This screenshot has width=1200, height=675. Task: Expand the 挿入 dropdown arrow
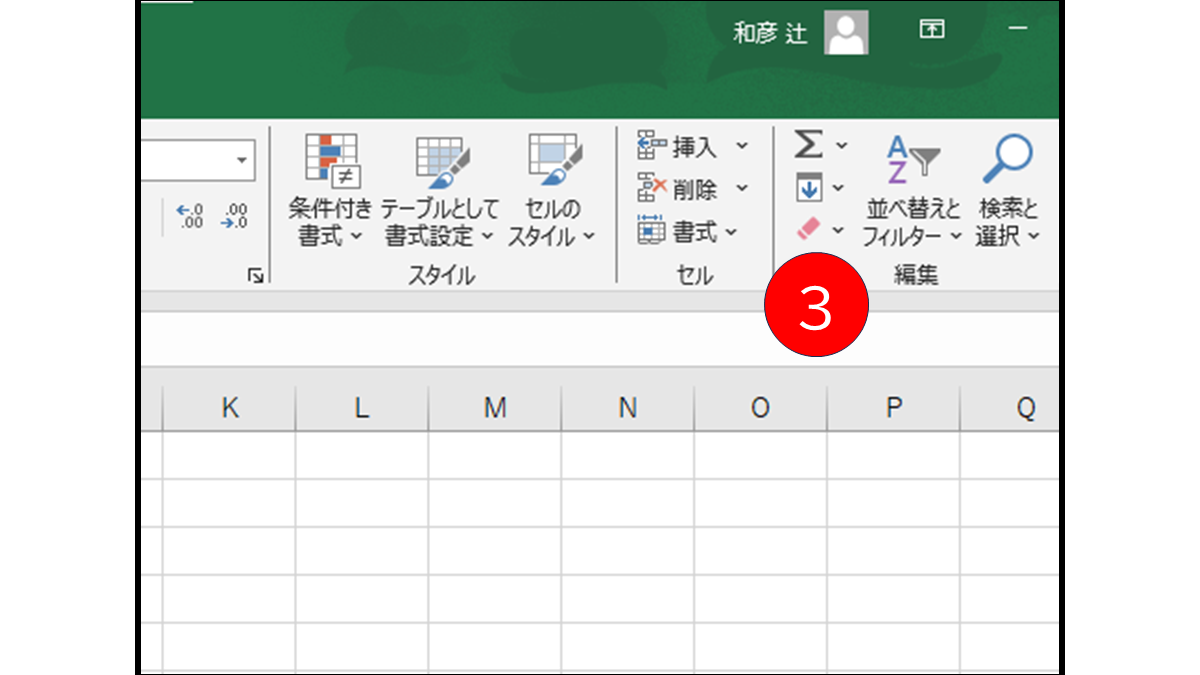tap(740, 147)
